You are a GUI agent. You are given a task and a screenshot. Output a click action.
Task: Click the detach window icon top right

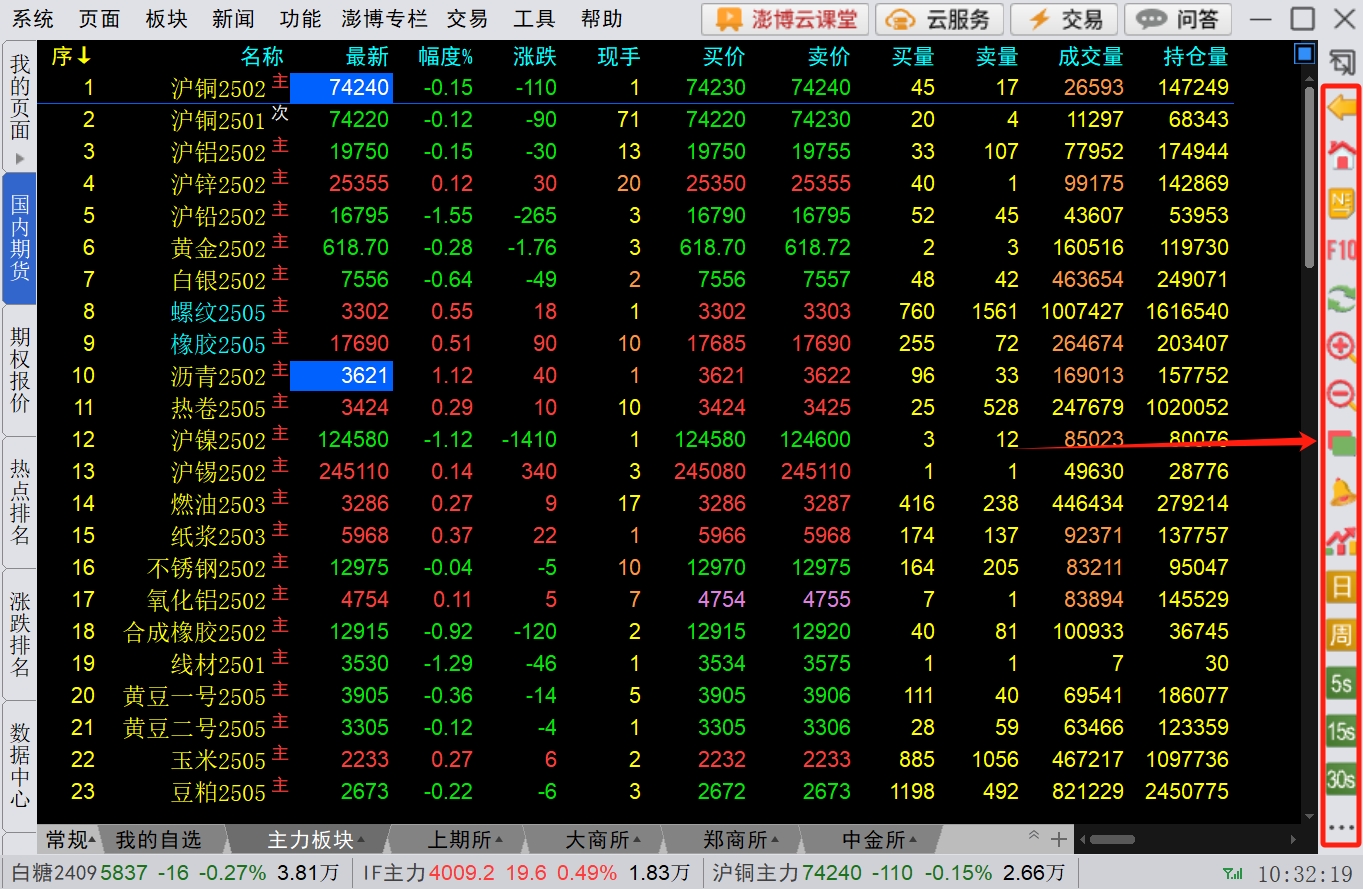tap(1341, 63)
